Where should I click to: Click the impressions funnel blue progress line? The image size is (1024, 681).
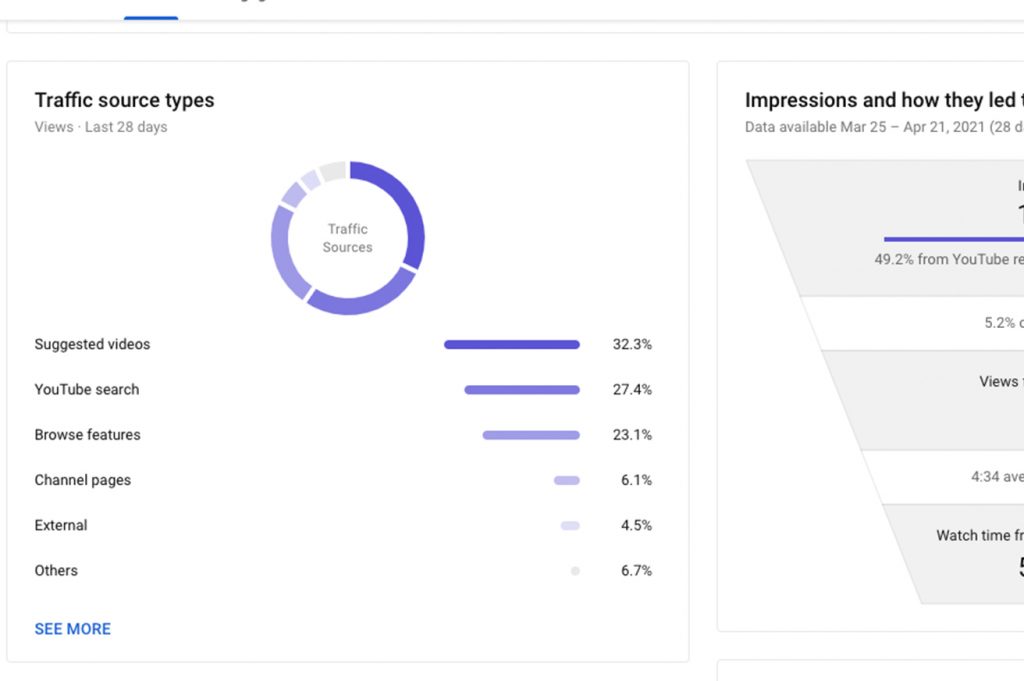pos(950,239)
